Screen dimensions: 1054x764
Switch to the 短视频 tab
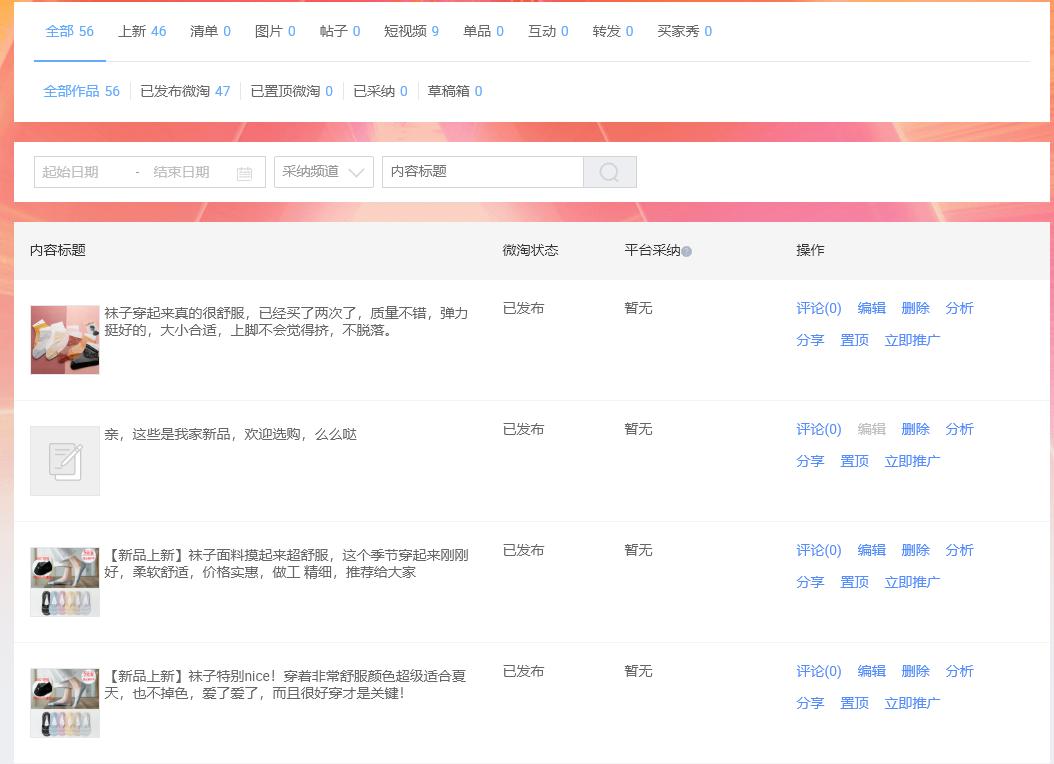[404, 31]
